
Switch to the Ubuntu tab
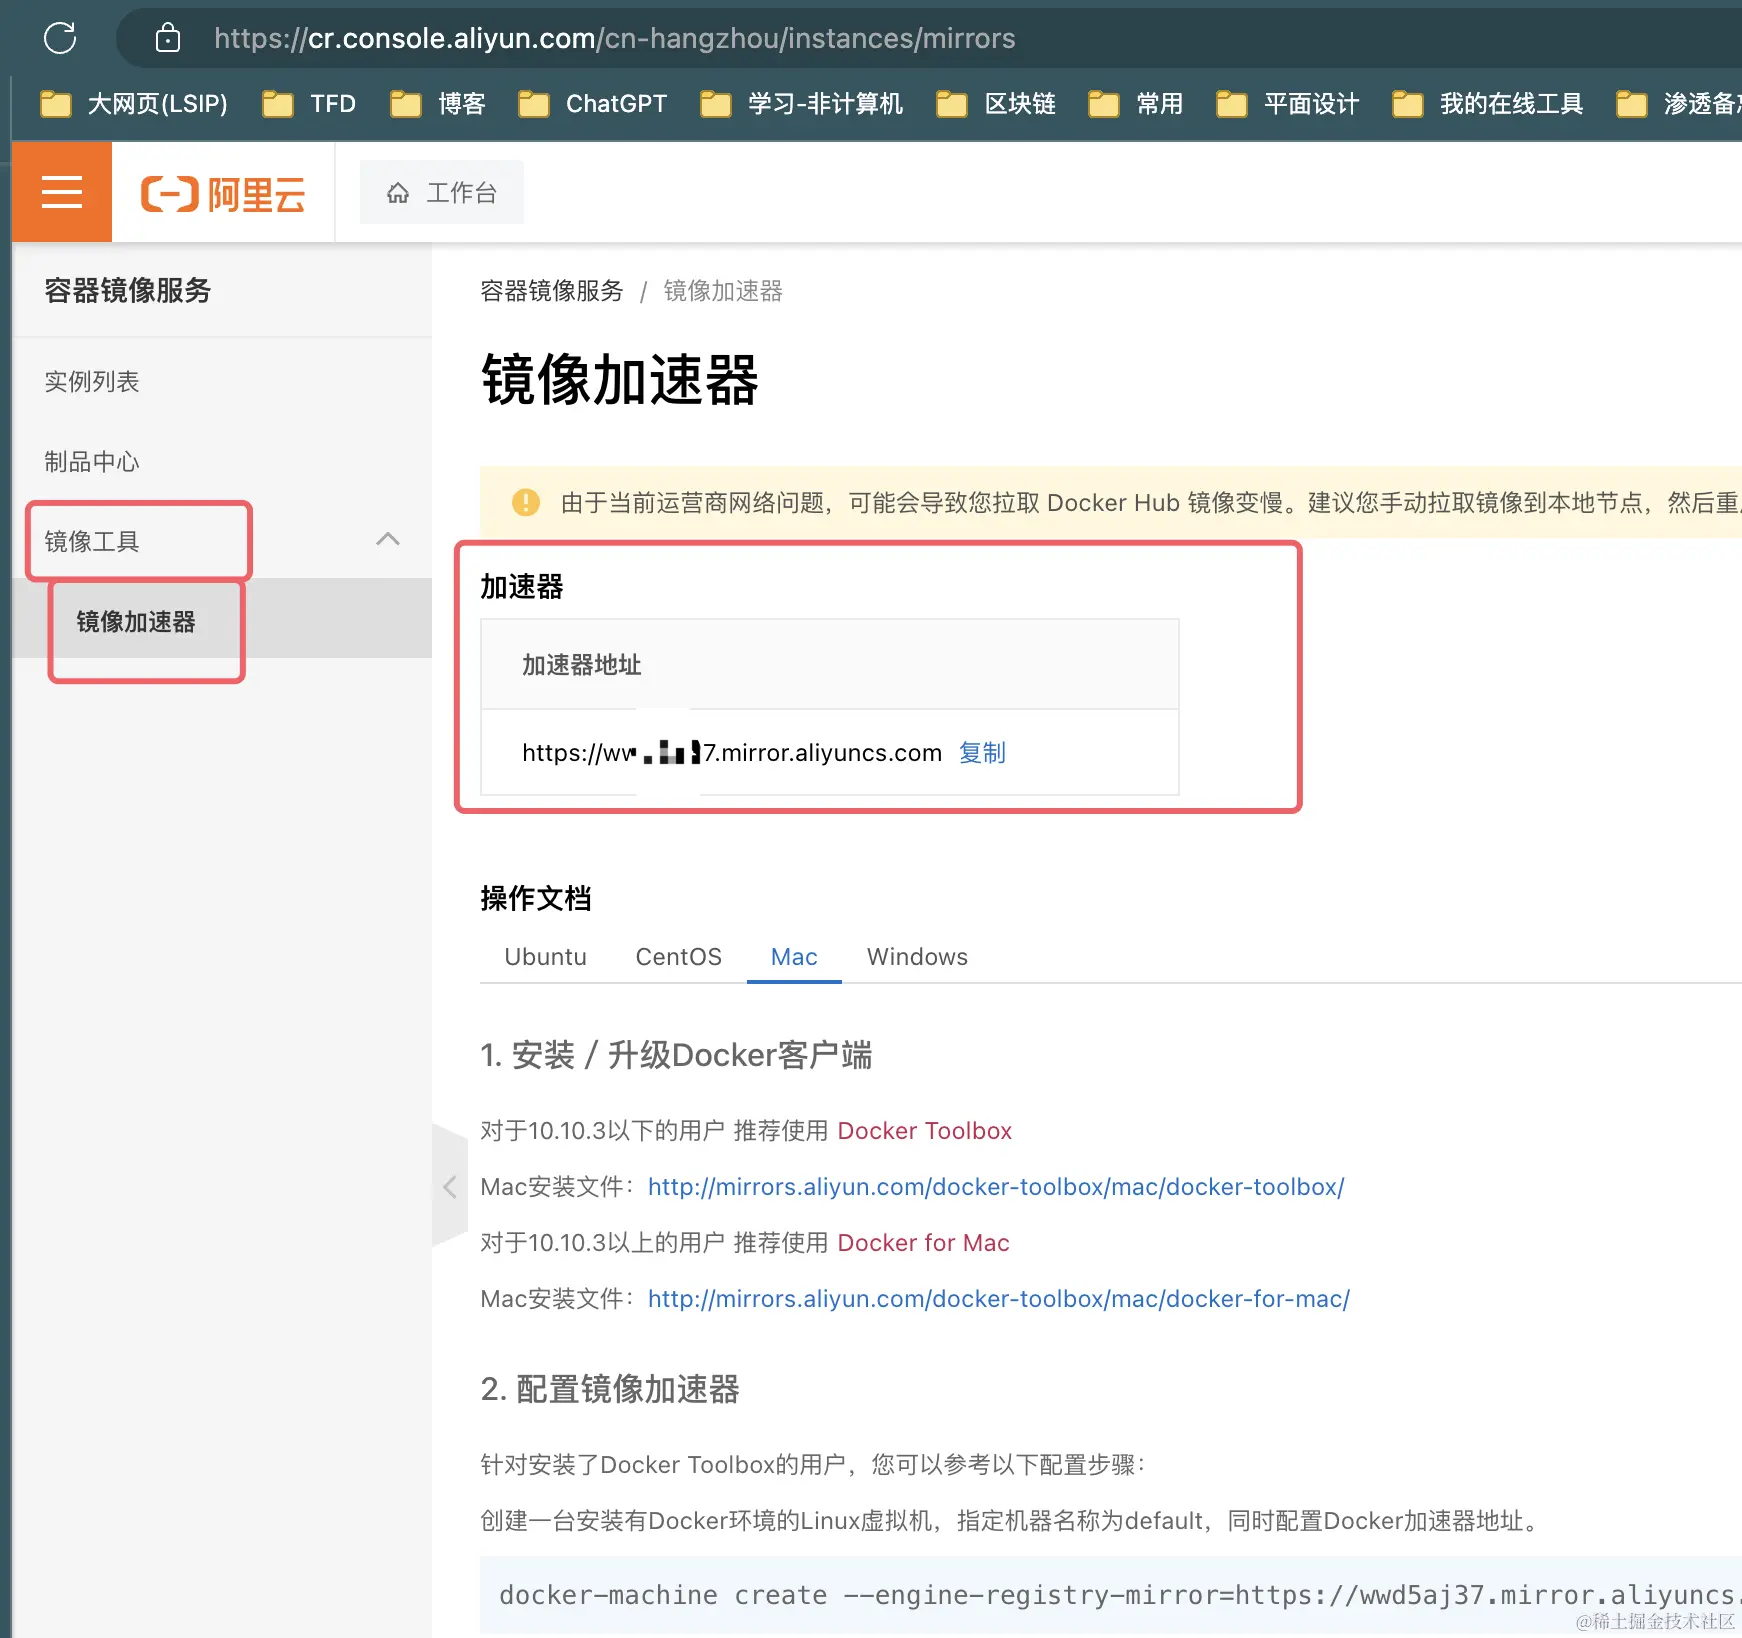pyautogui.click(x=545, y=957)
